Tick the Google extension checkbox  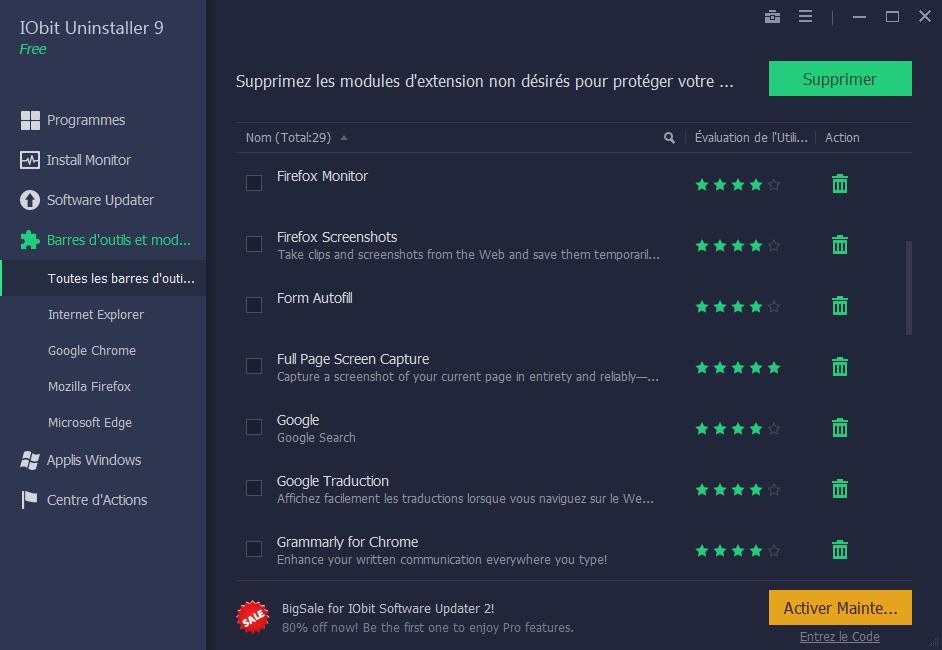point(254,427)
